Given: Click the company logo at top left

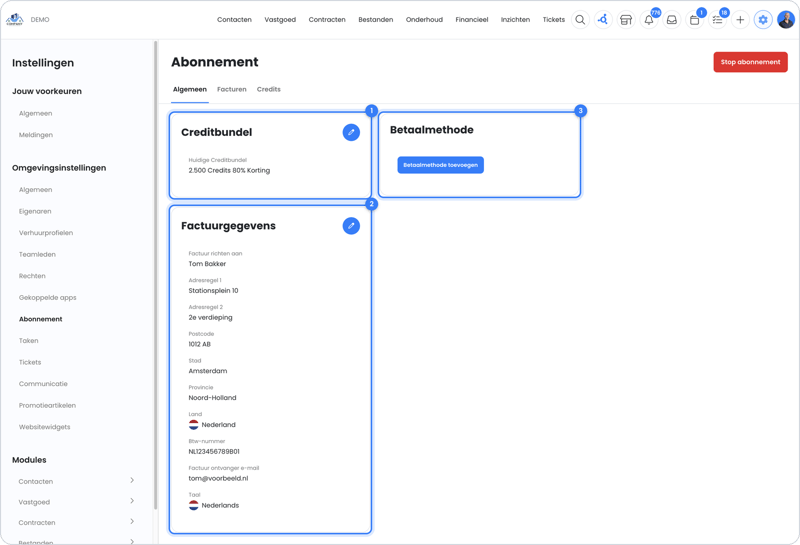Looking at the screenshot, I should pyautogui.click(x=14, y=20).
